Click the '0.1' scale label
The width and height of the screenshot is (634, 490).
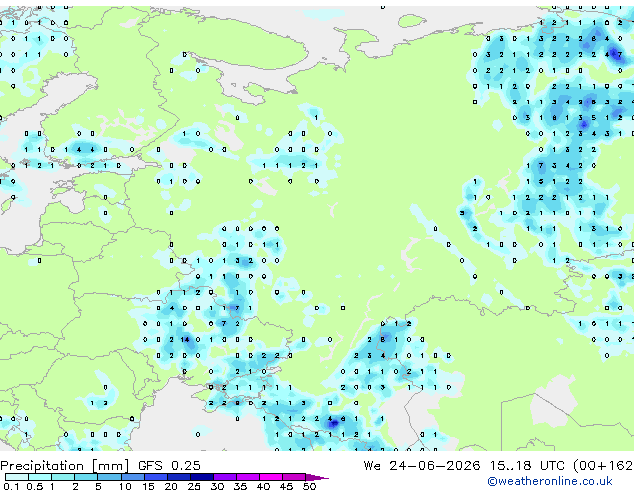pos(11,486)
